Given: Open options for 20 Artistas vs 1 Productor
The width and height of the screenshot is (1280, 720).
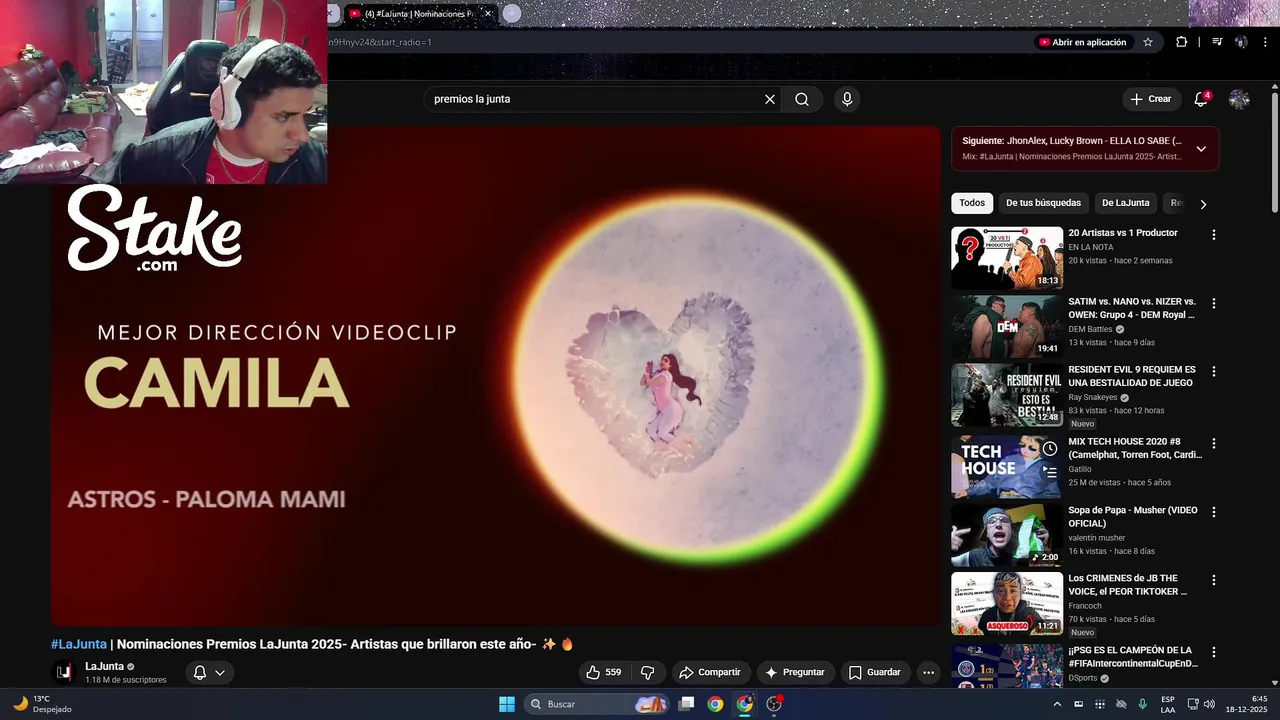Looking at the screenshot, I should coord(1214,235).
